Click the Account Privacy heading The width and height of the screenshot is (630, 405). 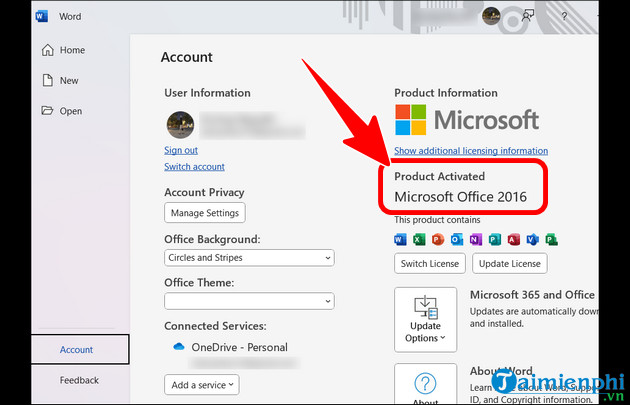click(204, 192)
